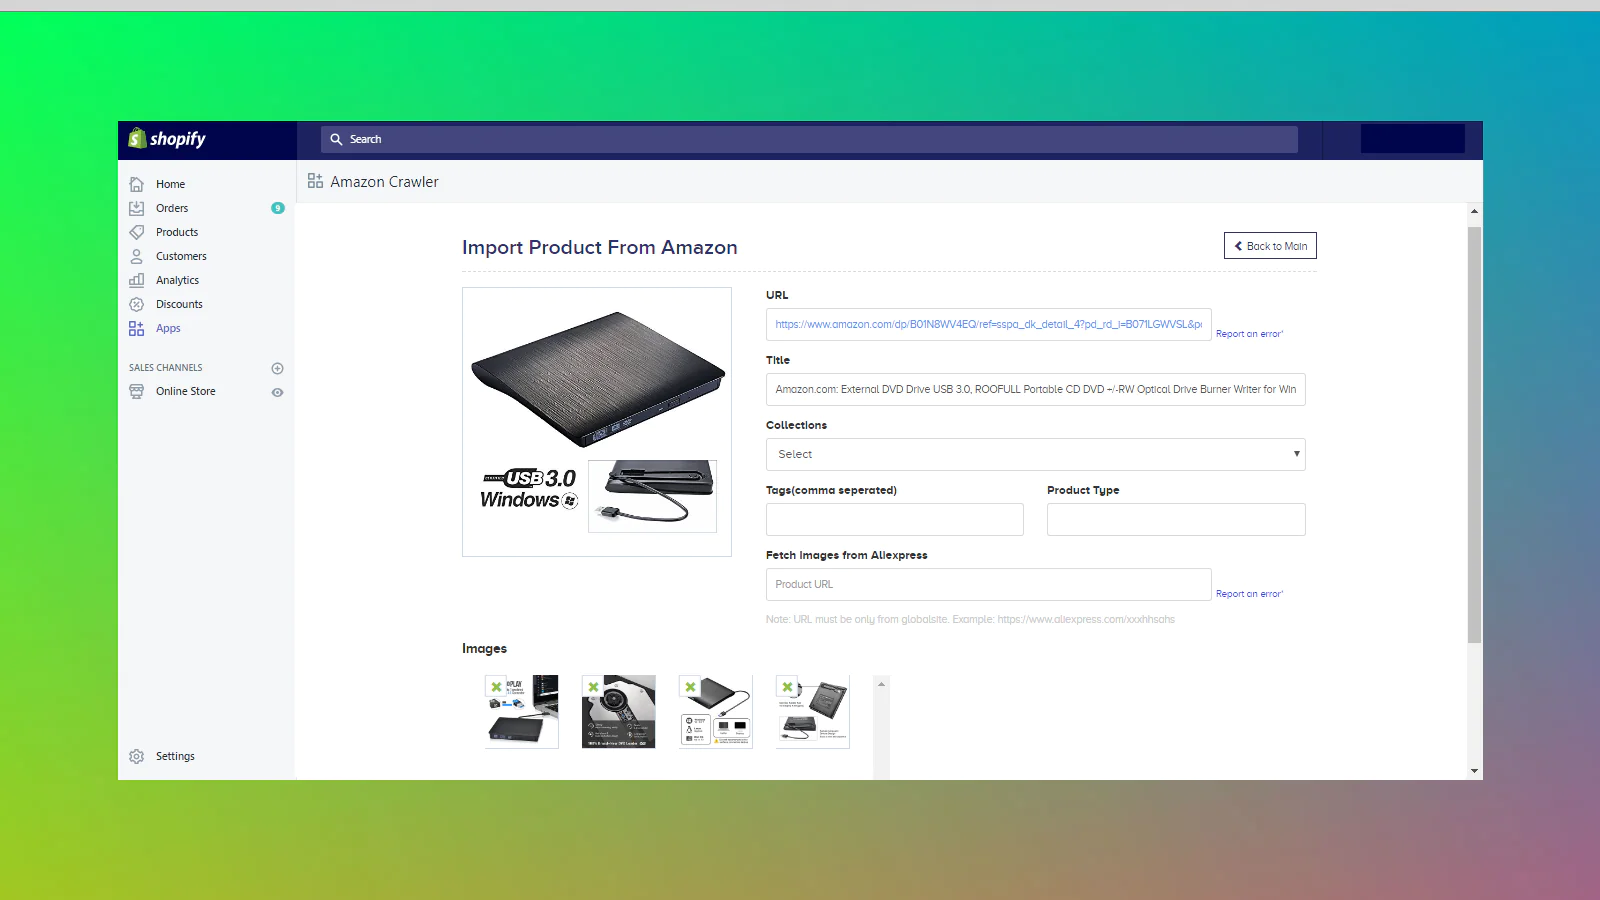Remove the second image with green X

593,687
